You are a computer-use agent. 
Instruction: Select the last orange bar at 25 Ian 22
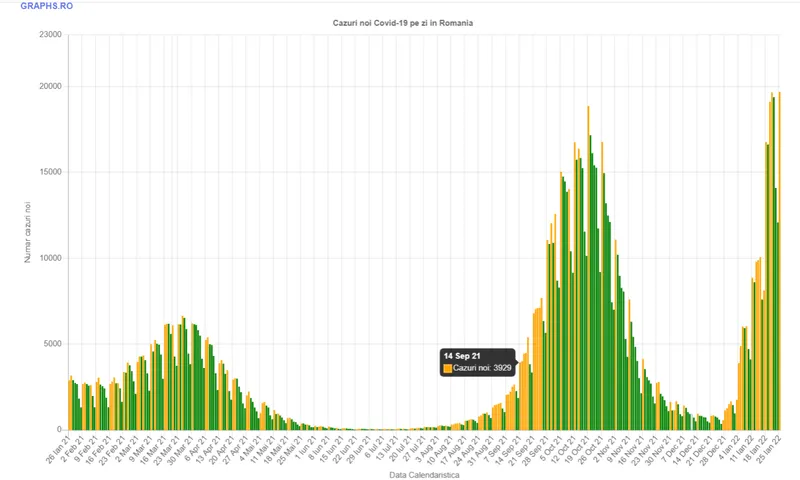pyautogui.click(x=780, y=261)
